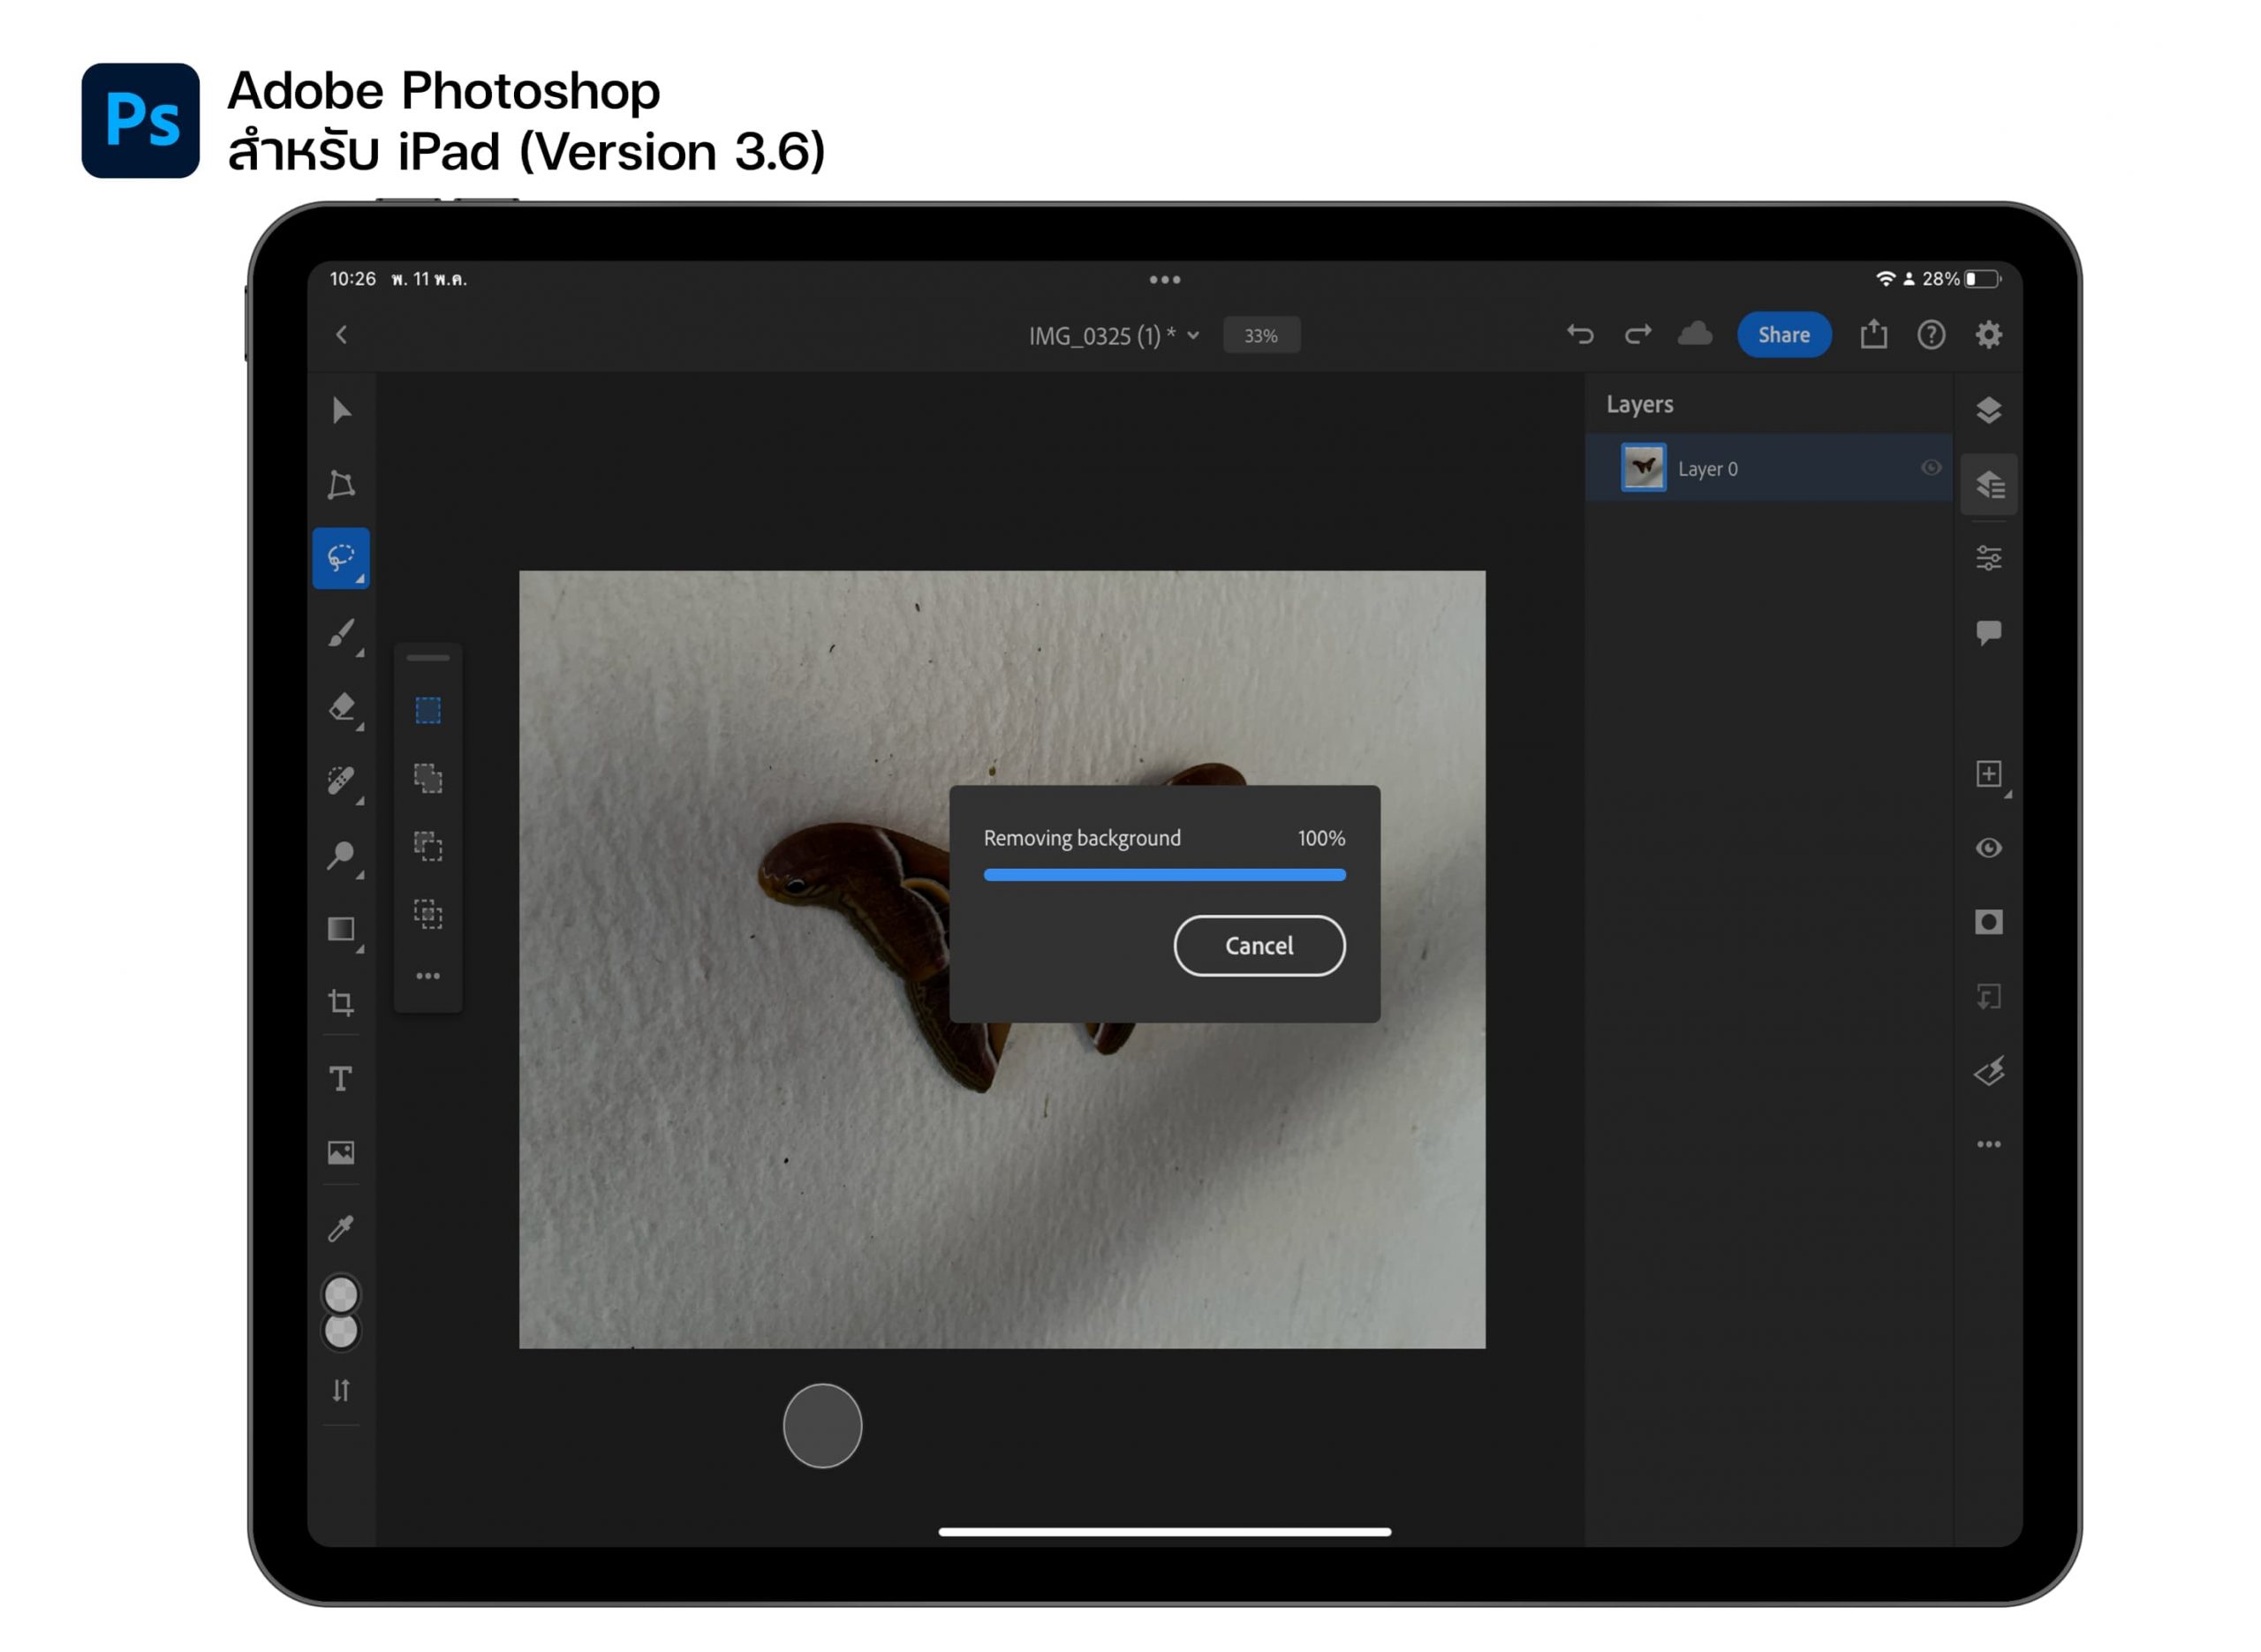Select the Move tool
Image resolution: width=2261 pixels, height=1652 pixels.
coord(341,411)
